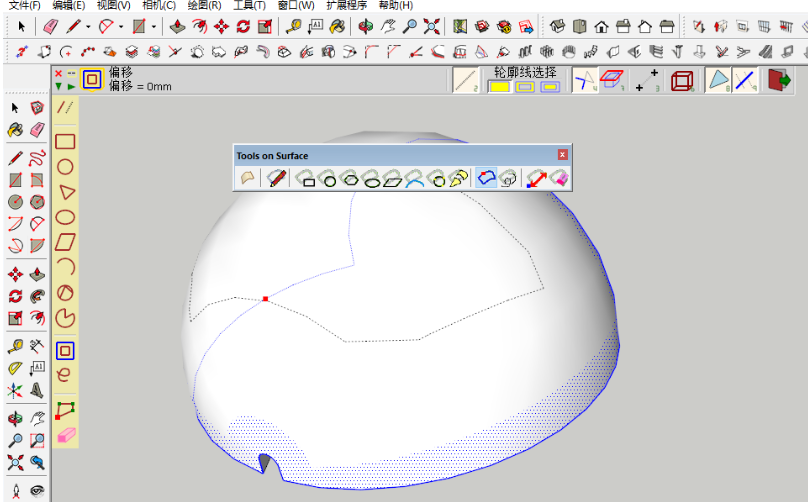Toggle the diagonal line option in offset bar
808x502 pixels.
click(x=465, y=81)
